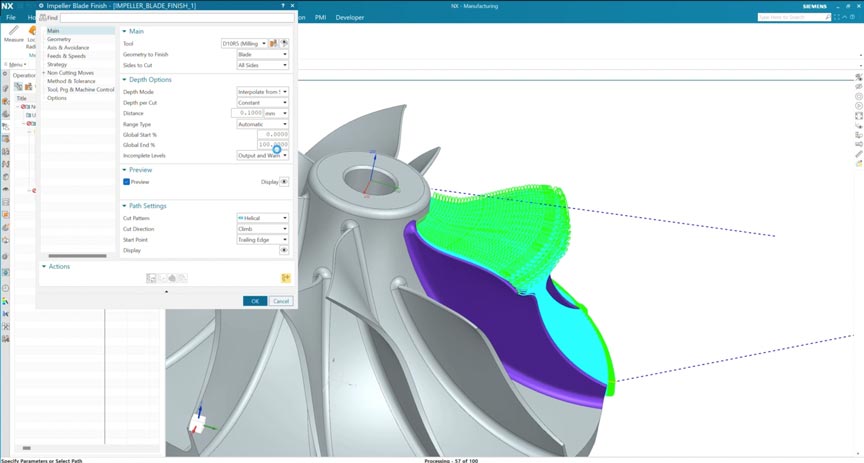Select Axis & Avoidance category
The height and width of the screenshot is (463, 864).
[x=68, y=47]
